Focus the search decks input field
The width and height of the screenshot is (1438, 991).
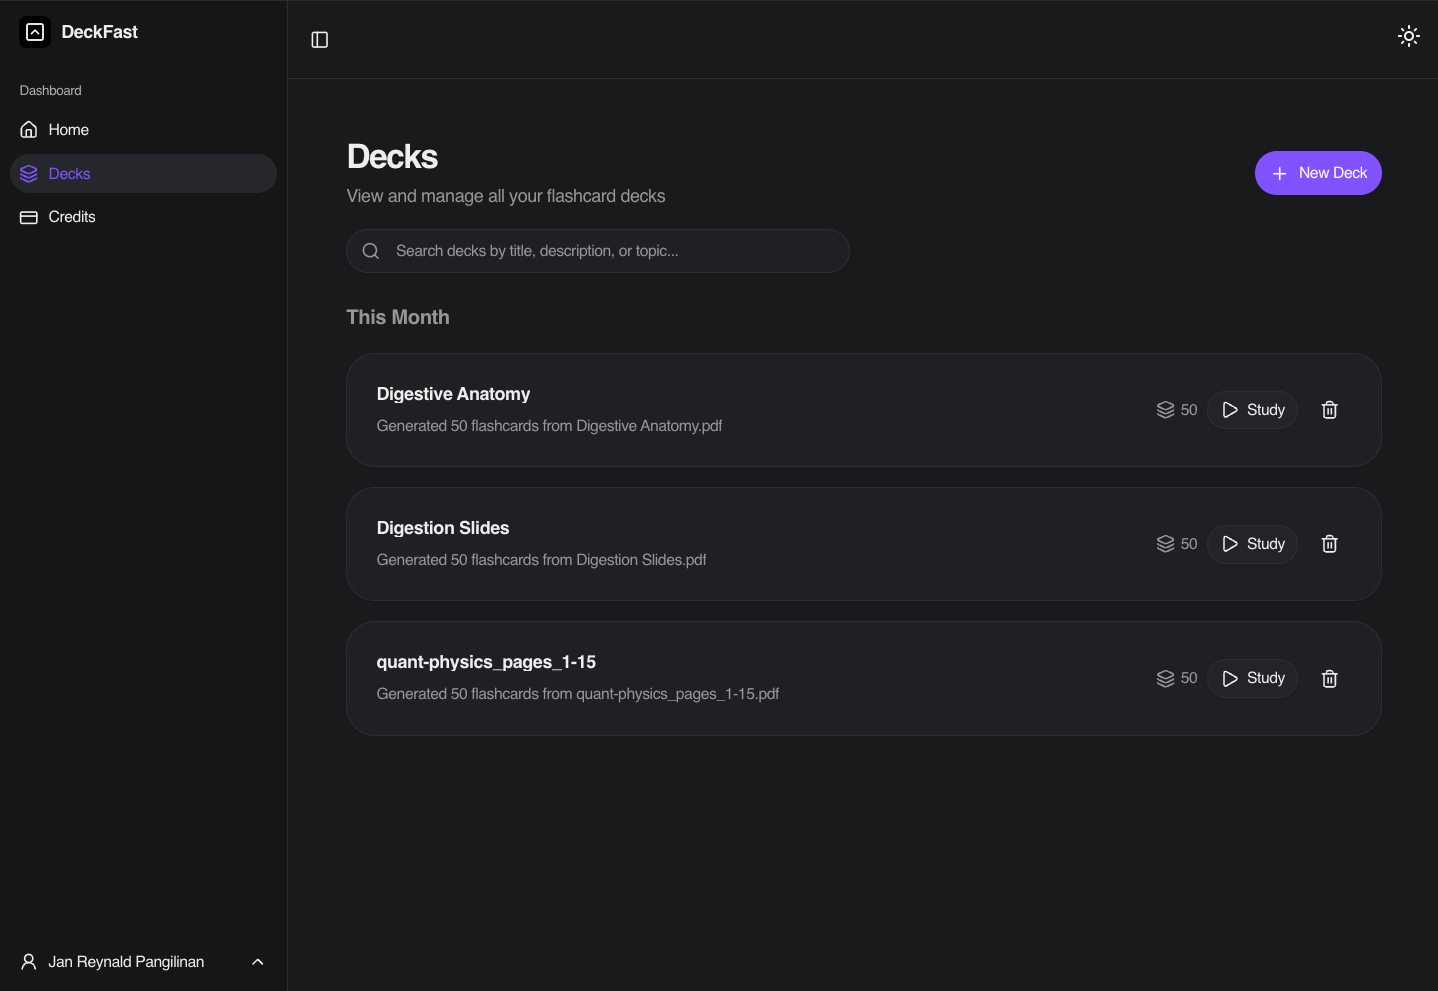click(610, 251)
